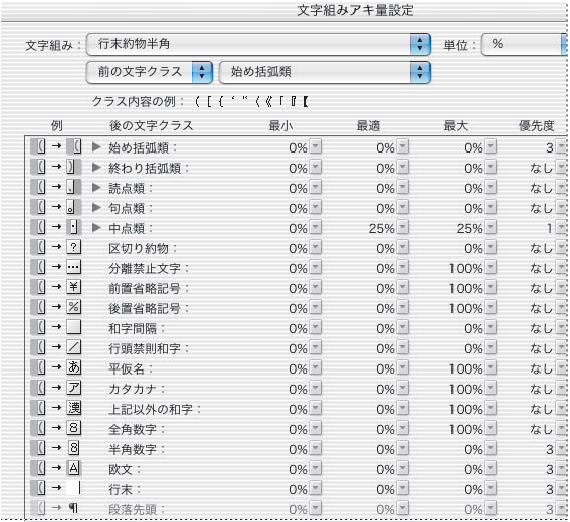Click the 最大 100% value in 前置省略記号 row

pos(466,288)
